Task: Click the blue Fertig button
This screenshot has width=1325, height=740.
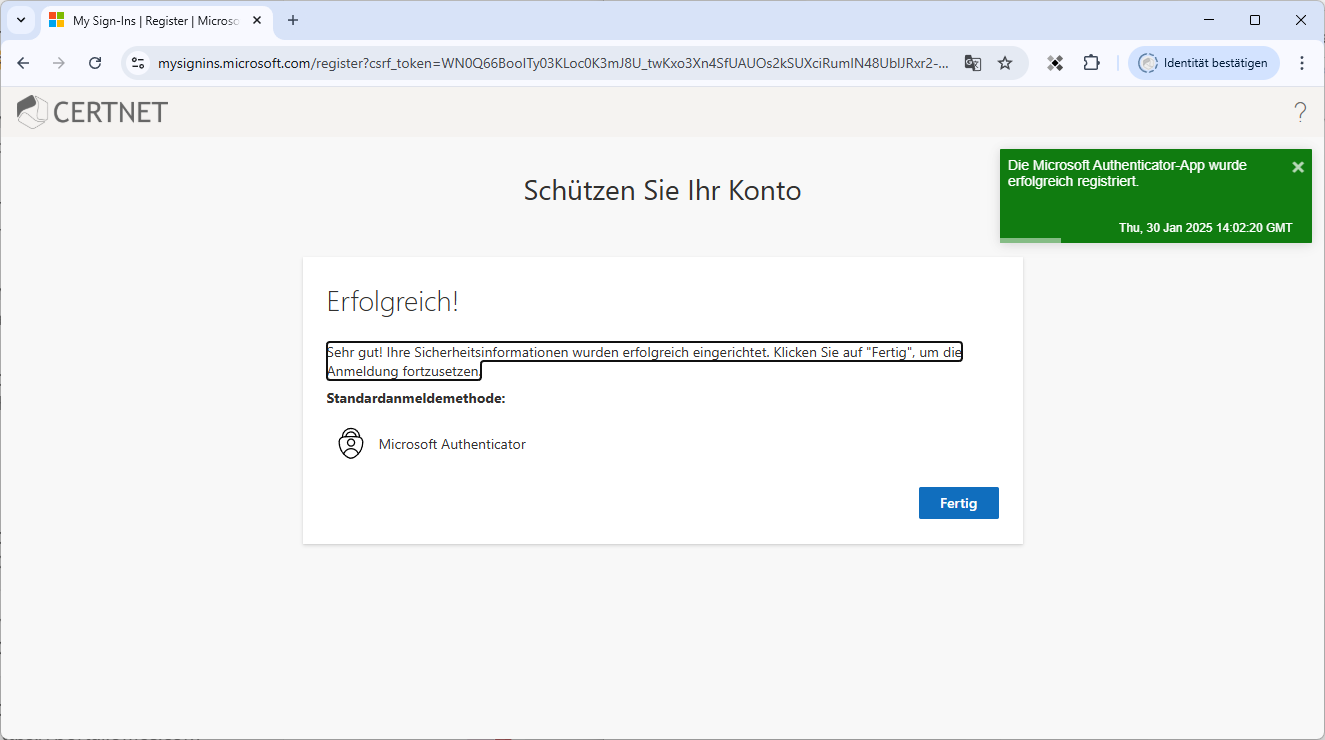Action: [x=958, y=503]
